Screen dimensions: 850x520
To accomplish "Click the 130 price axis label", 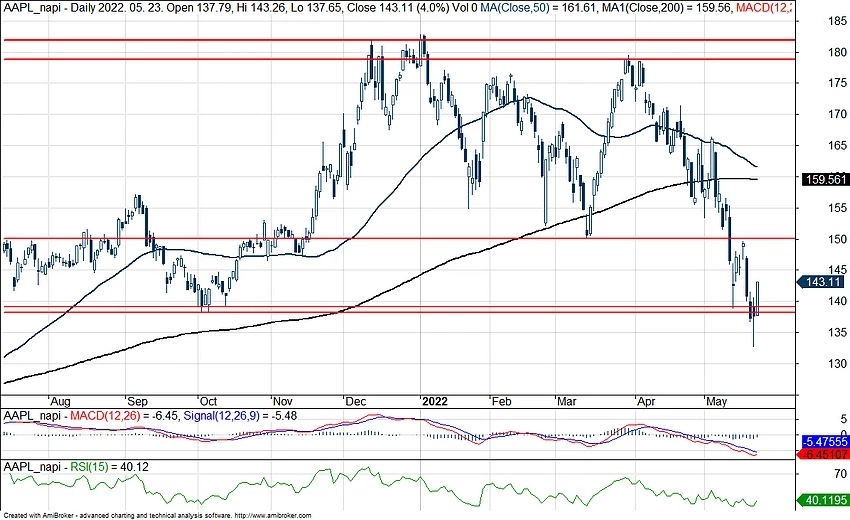I will coord(837,363).
